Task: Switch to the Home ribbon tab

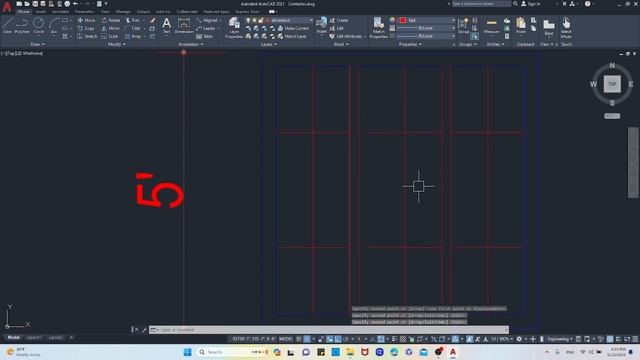Action: [23, 12]
